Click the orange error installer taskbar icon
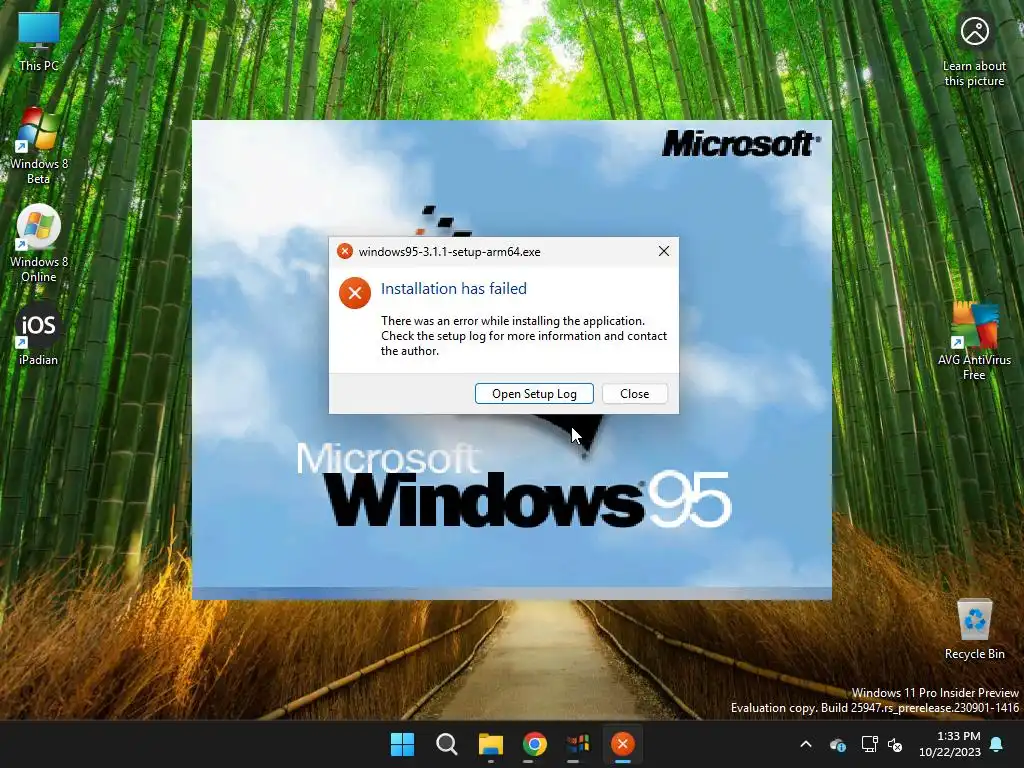1024x768 pixels. click(622, 744)
